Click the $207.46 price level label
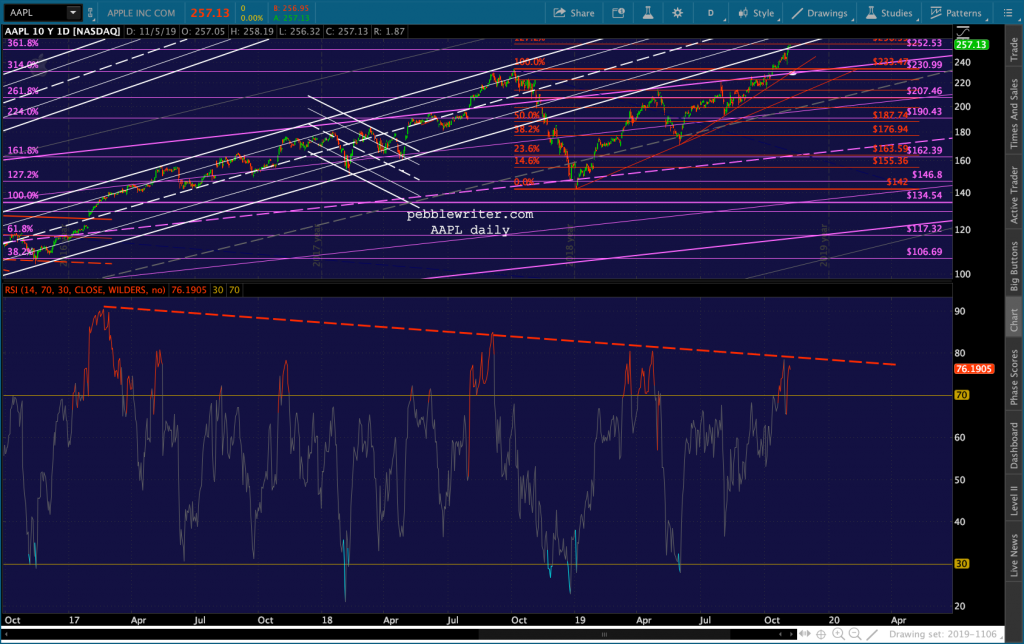This screenshot has width=1024, height=644. (x=924, y=91)
